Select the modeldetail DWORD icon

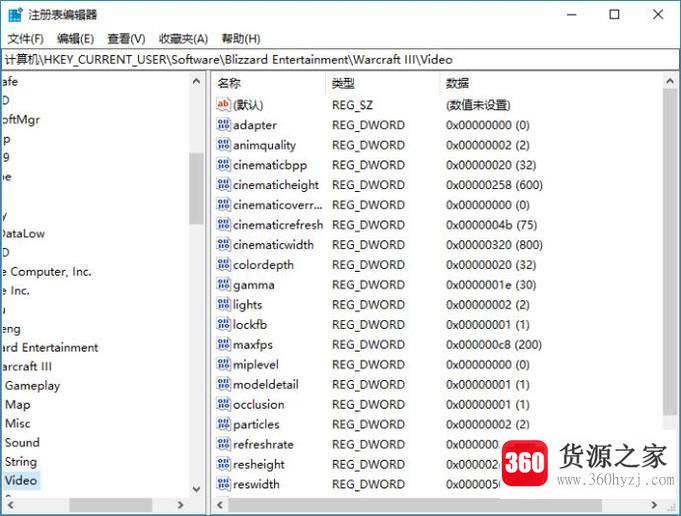click(223, 384)
